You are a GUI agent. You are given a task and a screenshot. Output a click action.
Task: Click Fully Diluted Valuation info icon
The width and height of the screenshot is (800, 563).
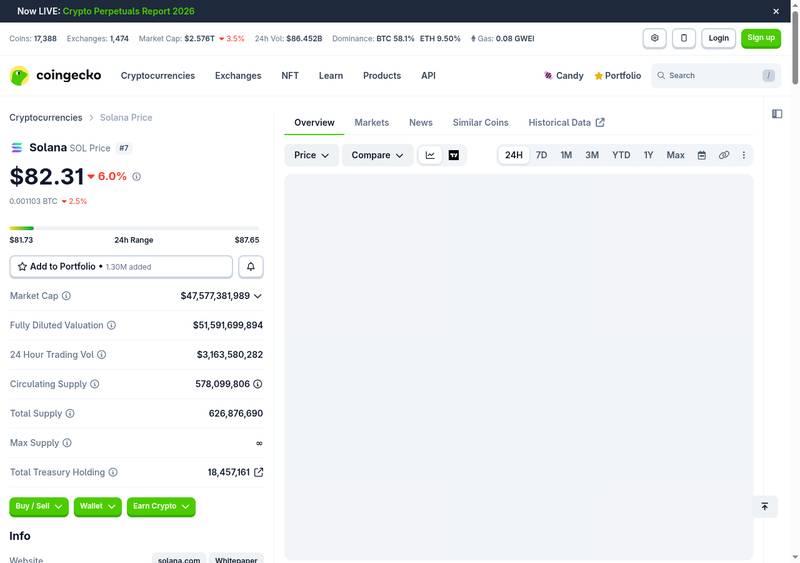tap(111, 325)
